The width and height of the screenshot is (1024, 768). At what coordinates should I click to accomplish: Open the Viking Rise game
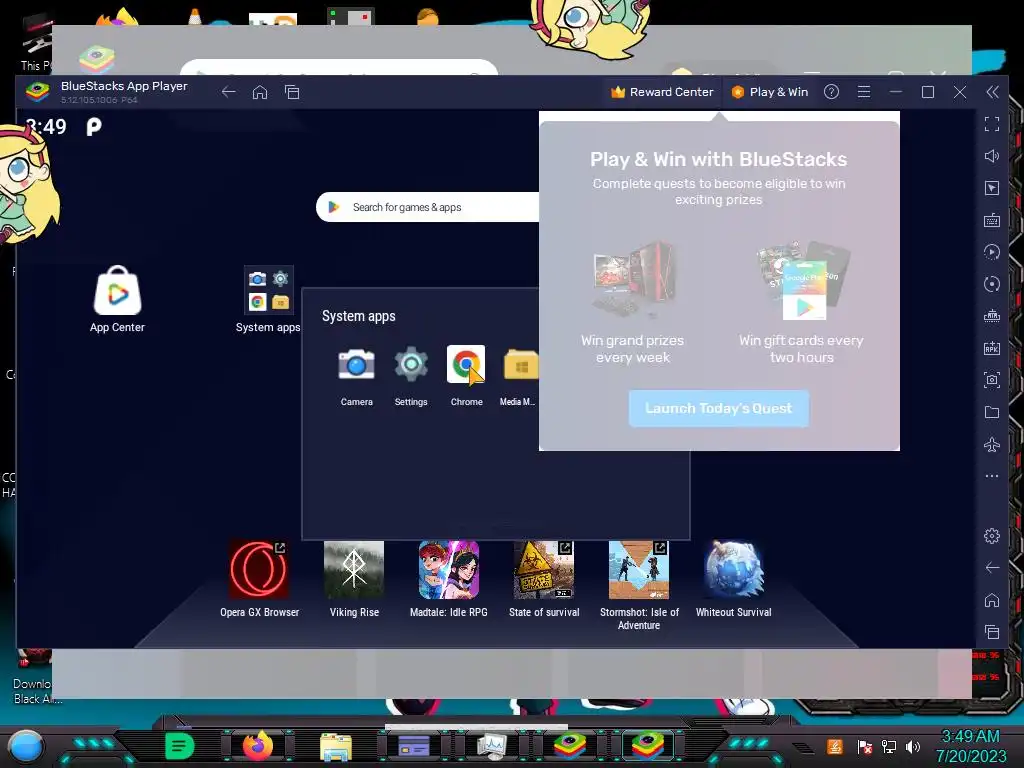point(354,569)
